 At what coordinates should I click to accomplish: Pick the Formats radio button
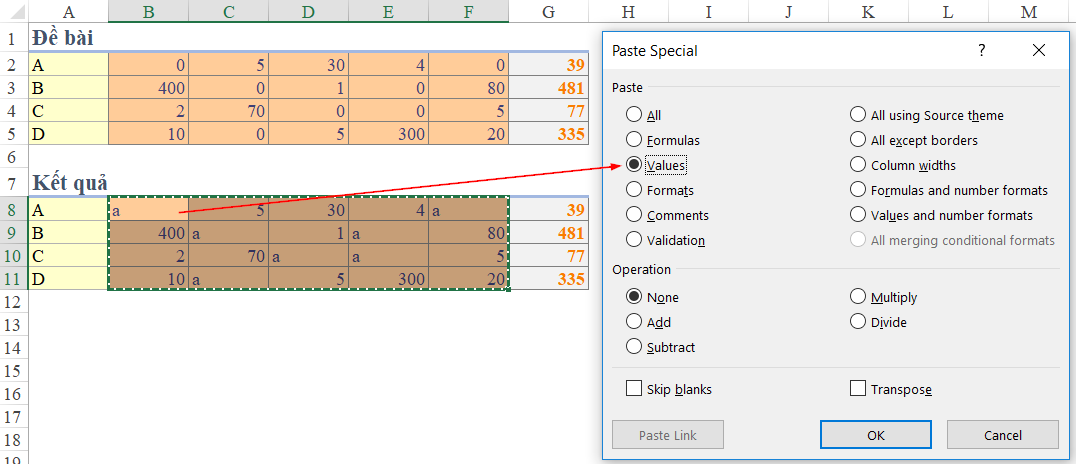pos(660,190)
